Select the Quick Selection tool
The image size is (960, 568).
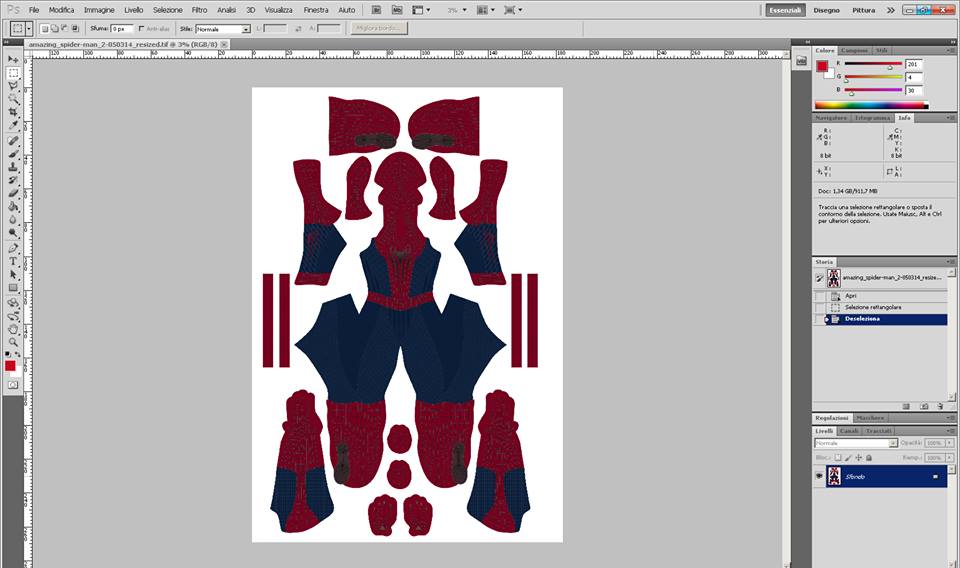click(x=13, y=99)
